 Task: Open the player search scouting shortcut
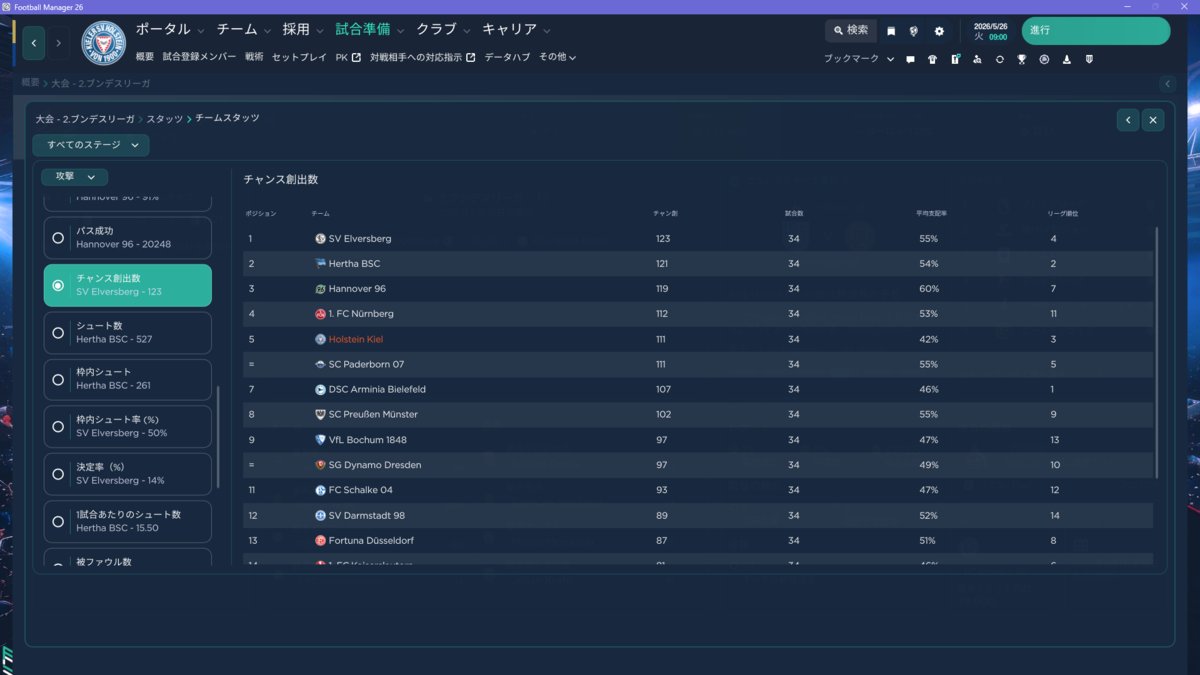(x=977, y=59)
